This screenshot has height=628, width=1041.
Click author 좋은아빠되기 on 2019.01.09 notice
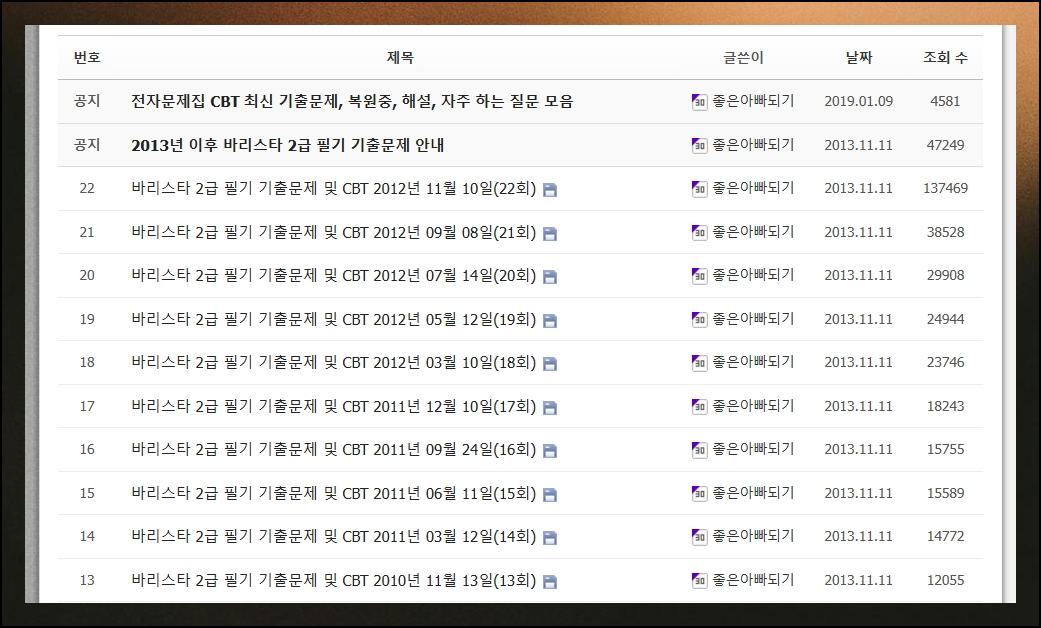coord(753,102)
